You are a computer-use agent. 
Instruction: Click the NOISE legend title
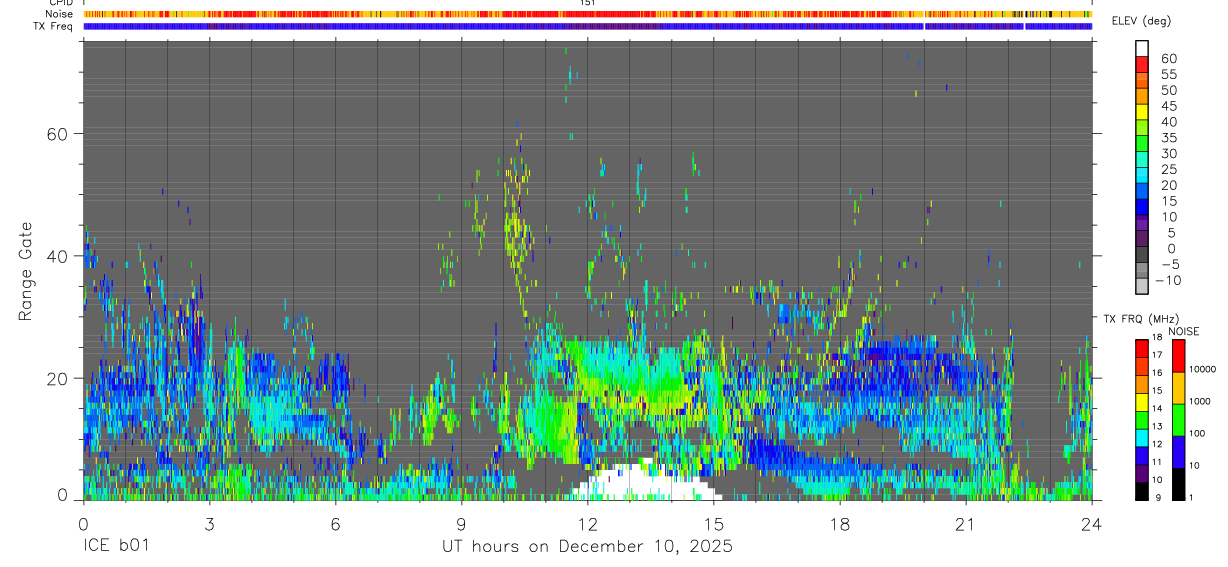click(1183, 331)
